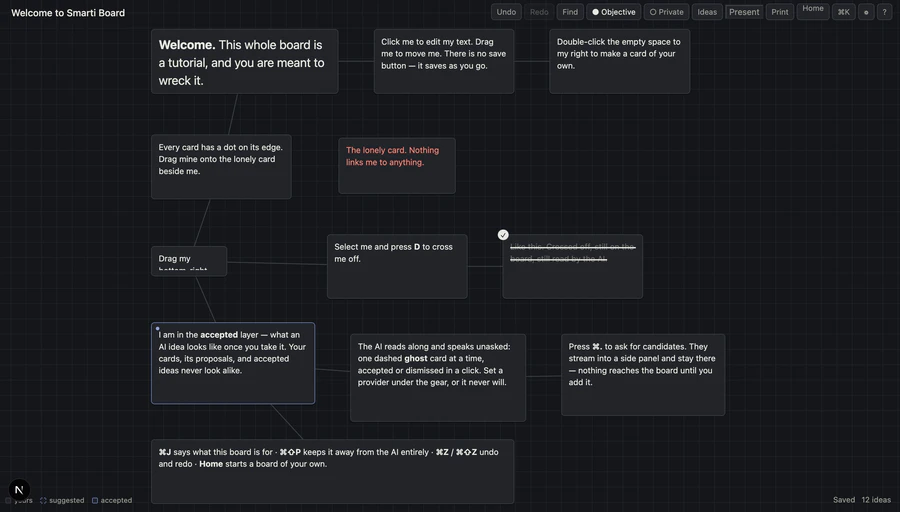Switch to Present mode
This screenshot has width=900, height=512.
[x=744, y=12]
